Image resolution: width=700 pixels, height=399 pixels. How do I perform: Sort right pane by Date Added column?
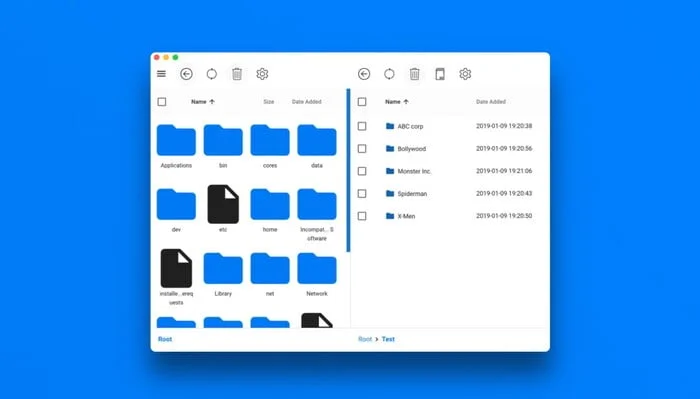point(491,102)
